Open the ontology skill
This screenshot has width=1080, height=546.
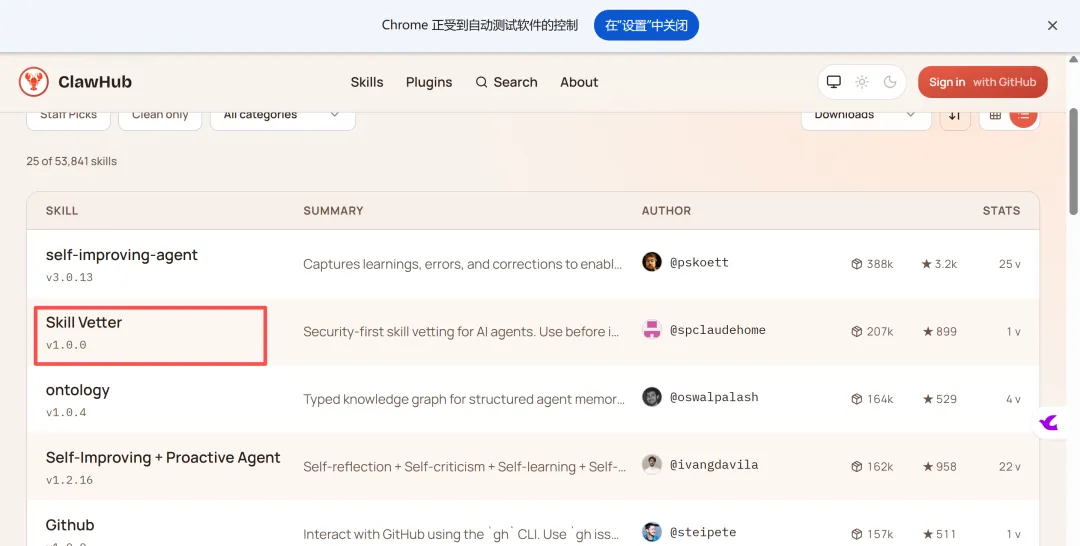(x=78, y=390)
